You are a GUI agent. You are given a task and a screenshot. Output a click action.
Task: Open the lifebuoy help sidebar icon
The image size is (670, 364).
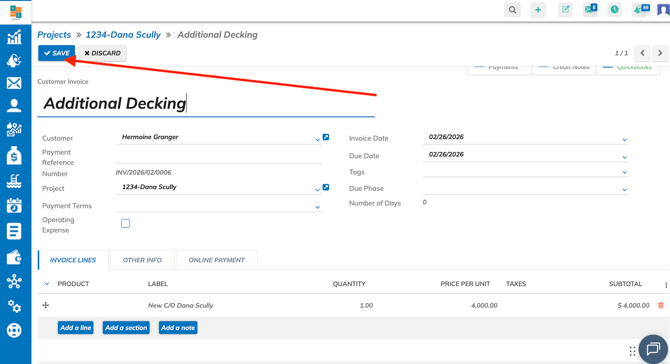pos(14,330)
